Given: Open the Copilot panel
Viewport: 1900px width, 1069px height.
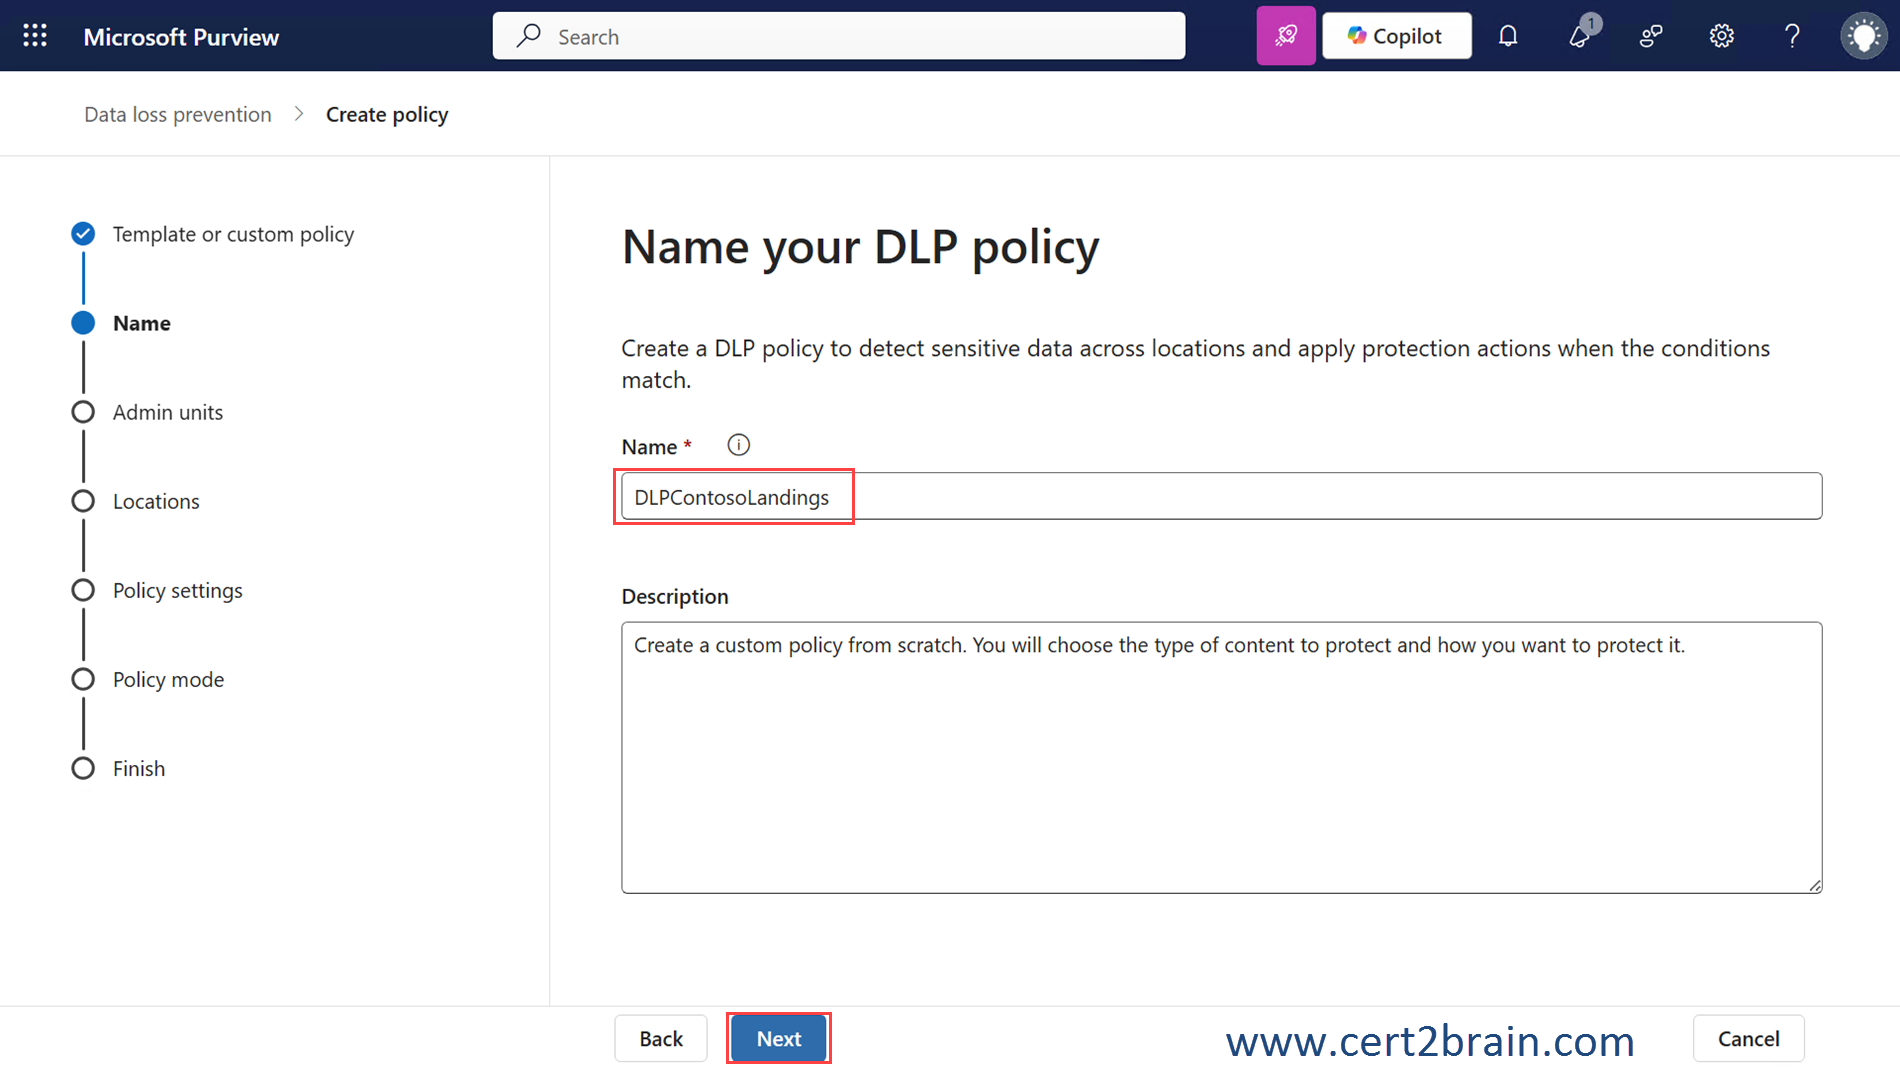Looking at the screenshot, I should pyautogui.click(x=1396, y=36).
